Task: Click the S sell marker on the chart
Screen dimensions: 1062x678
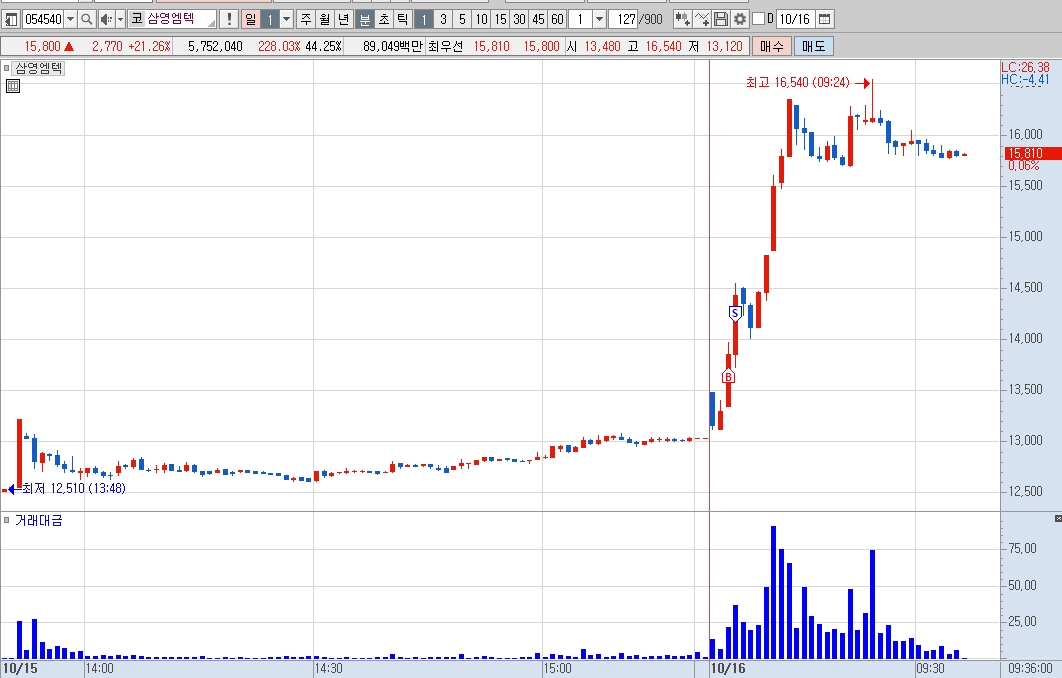Action: [735, 313]
